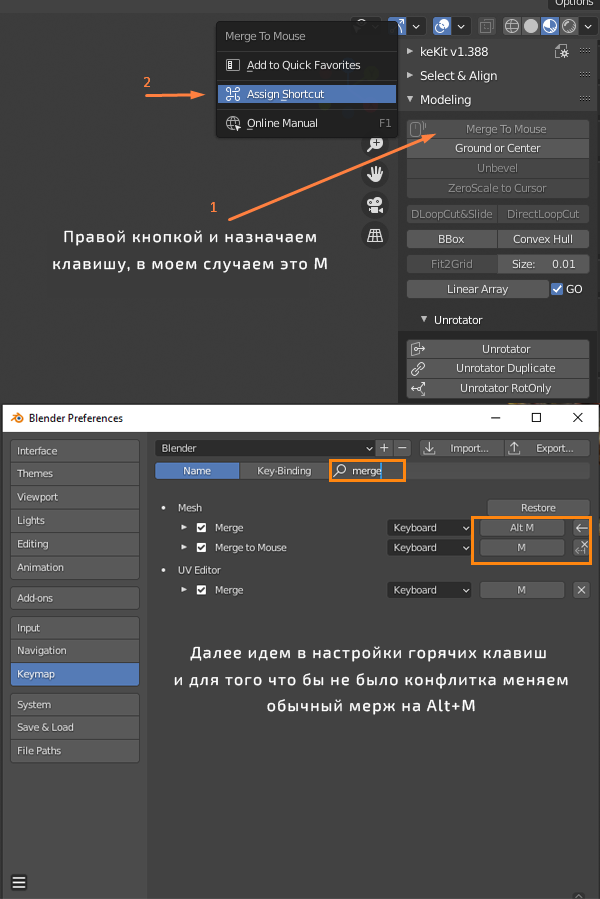Remove keymap preset with minus button

coord(403,448)
